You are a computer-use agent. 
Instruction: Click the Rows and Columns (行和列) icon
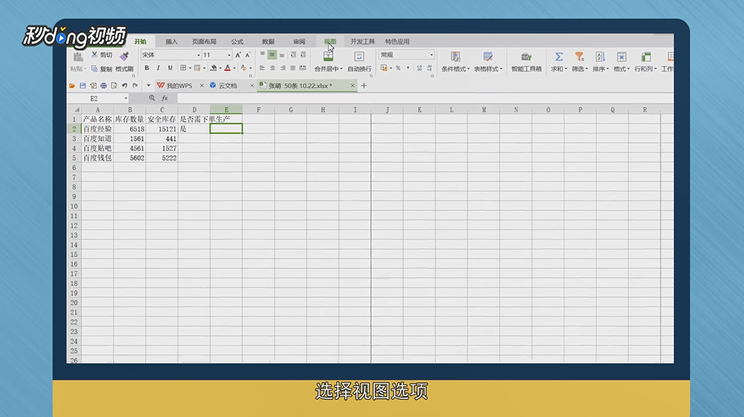tap(646, 57)
